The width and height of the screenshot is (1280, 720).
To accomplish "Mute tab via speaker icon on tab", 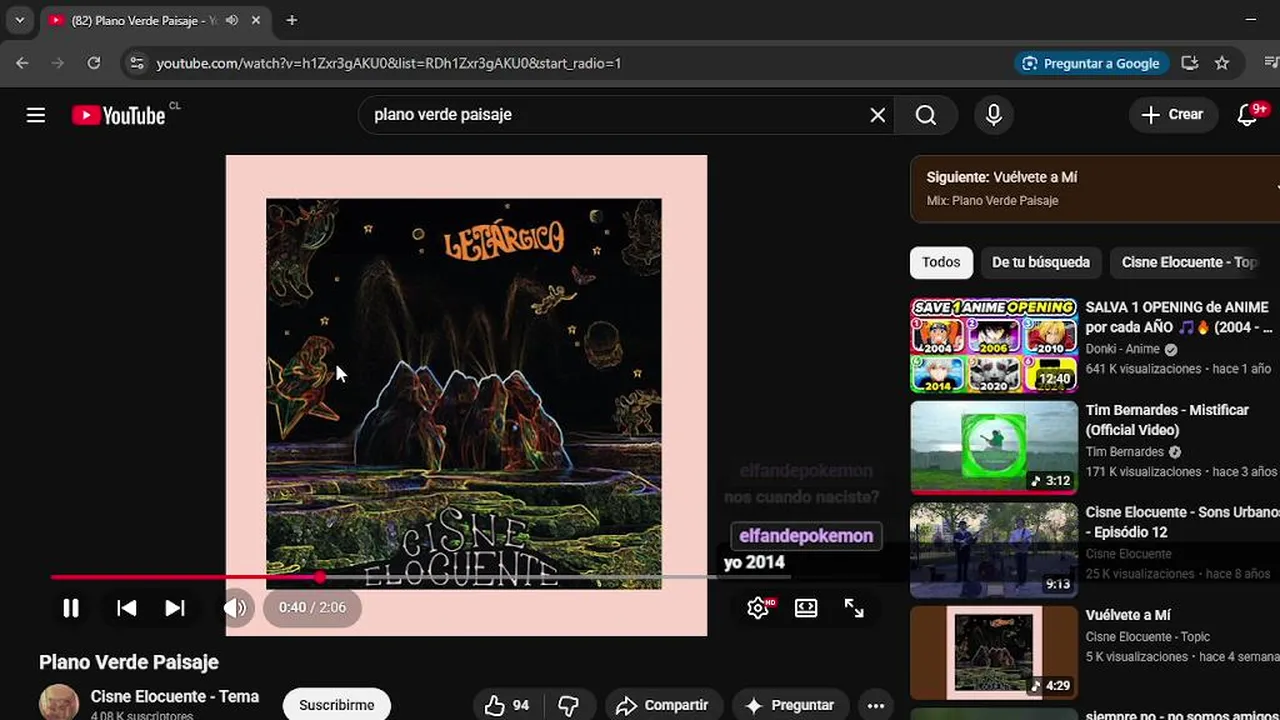I will tap(232, 20).
